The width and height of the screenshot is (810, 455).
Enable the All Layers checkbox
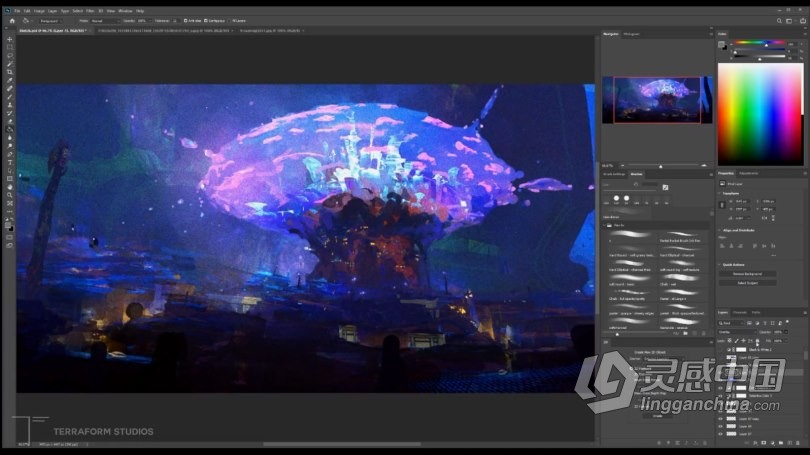(x=232, y=20)
